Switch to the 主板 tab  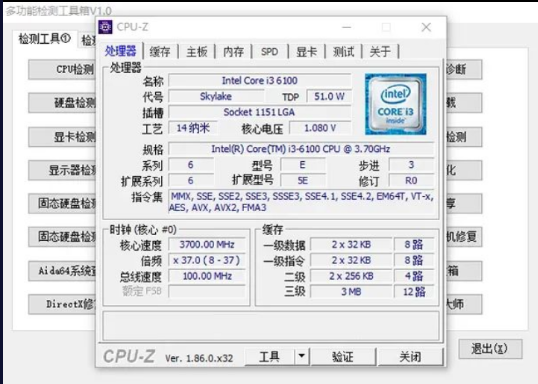click(x=197, y=52)
